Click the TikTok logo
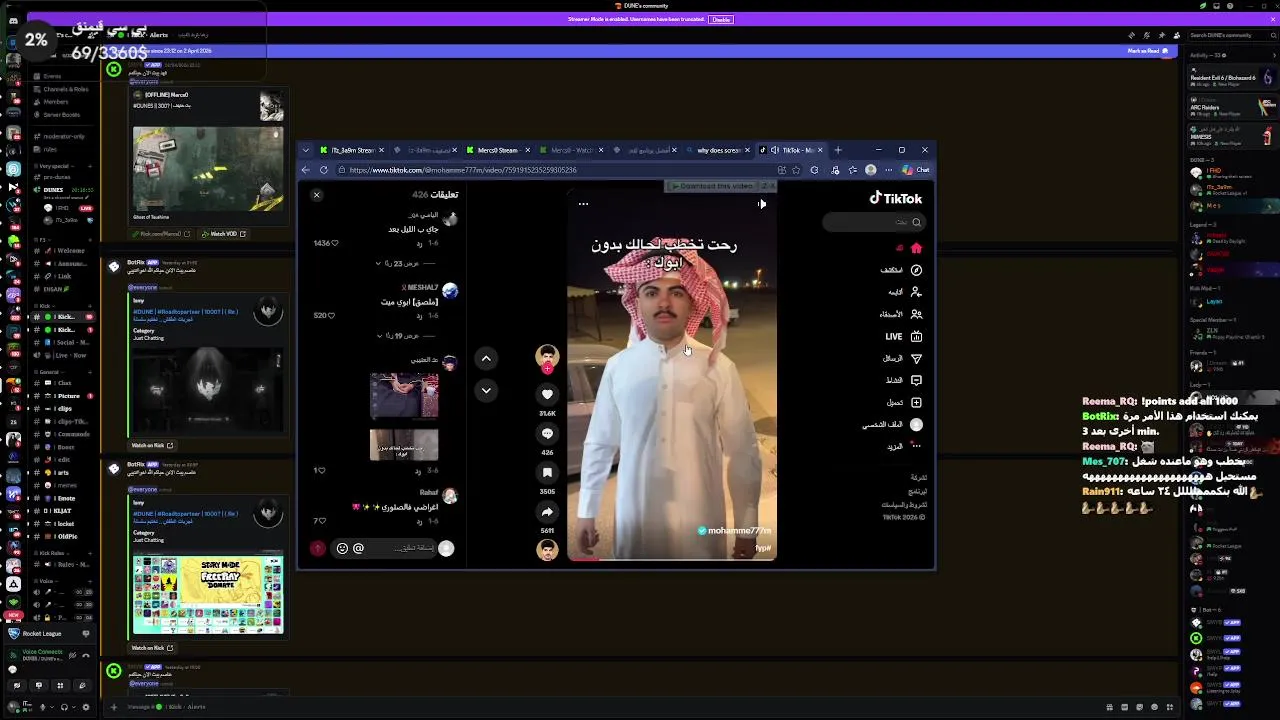This screenshot has width=1280, height=720. pos(895,198)
